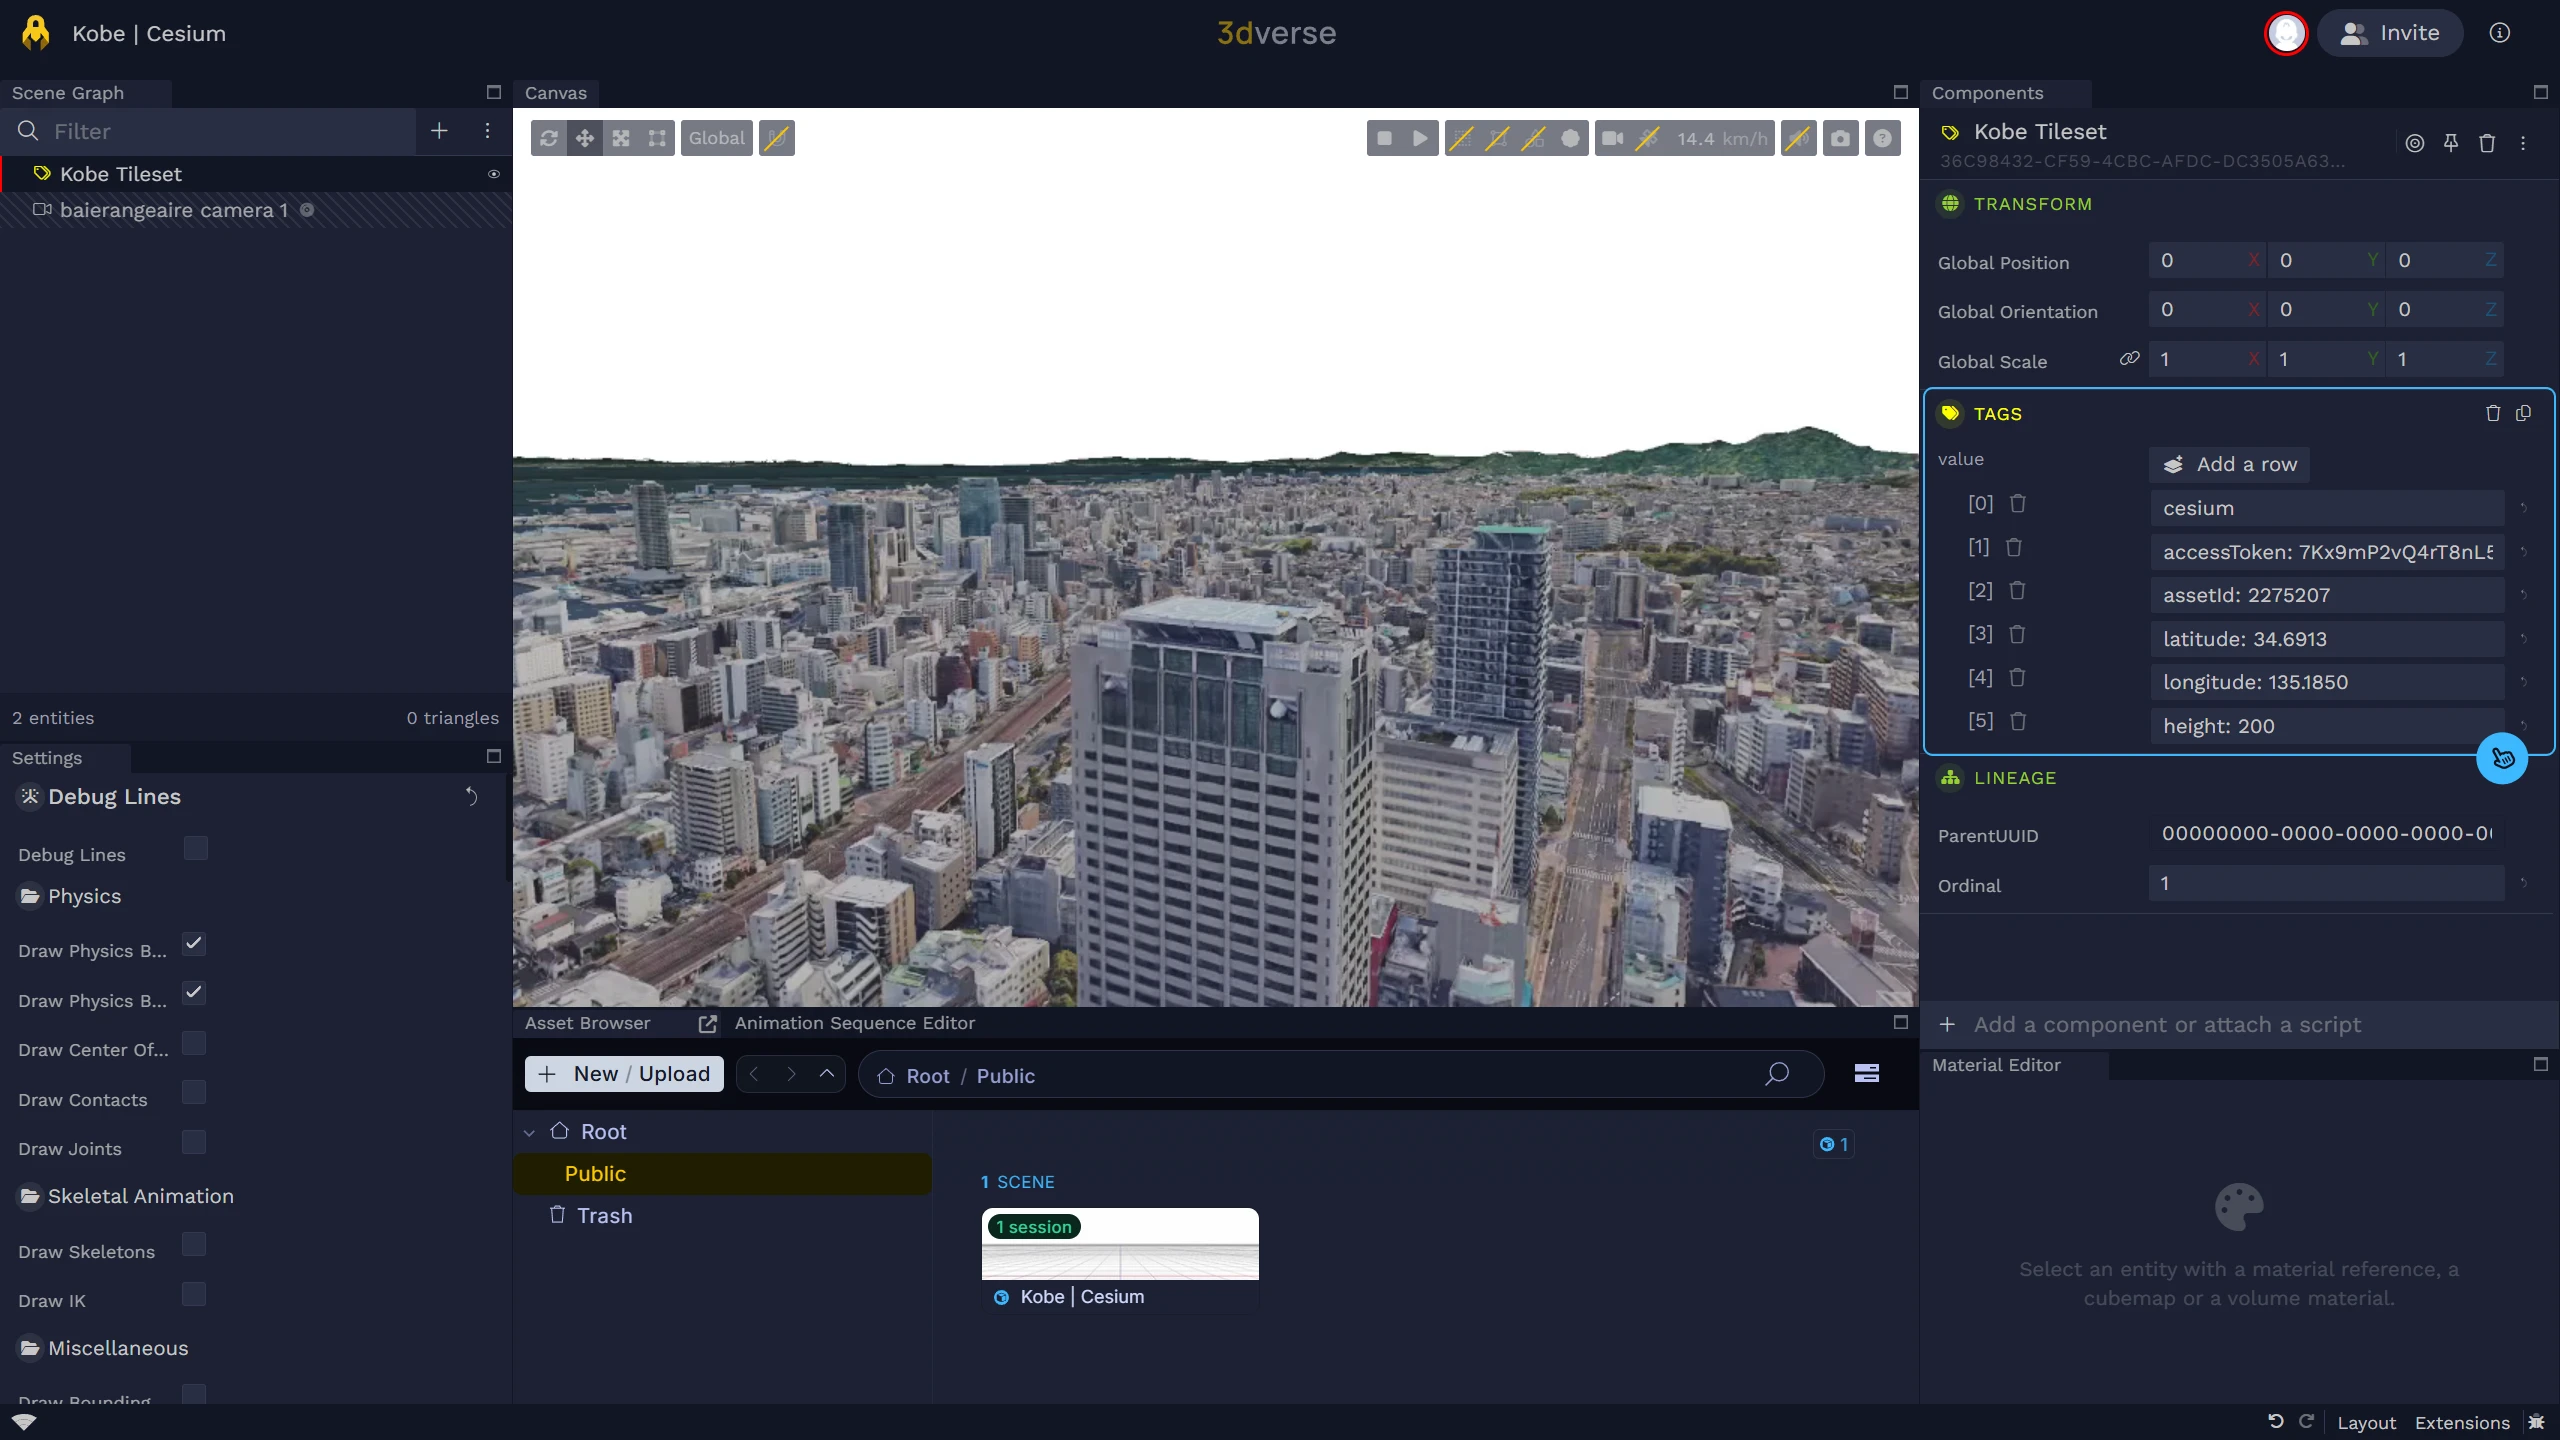Image resolution: width=2560 pixels, height=1440 pixels.
Task: Open canvas help question mark icon
Action: [1883, 138]
